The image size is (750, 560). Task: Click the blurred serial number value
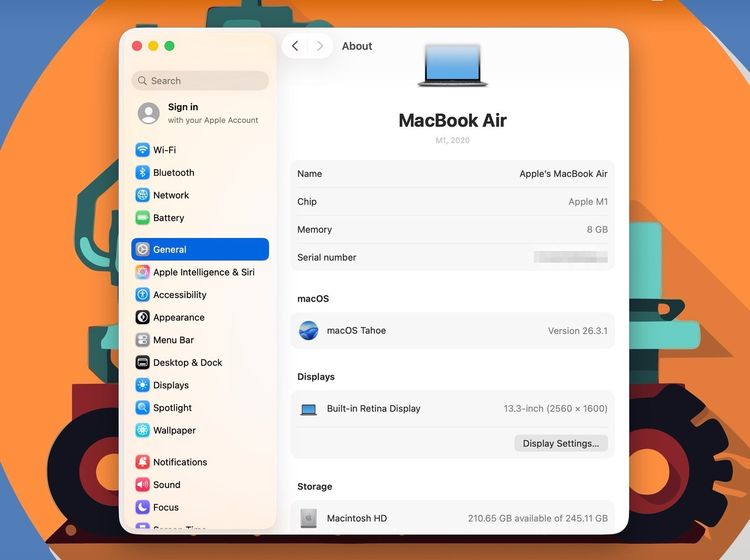click(x=571, y=257)
